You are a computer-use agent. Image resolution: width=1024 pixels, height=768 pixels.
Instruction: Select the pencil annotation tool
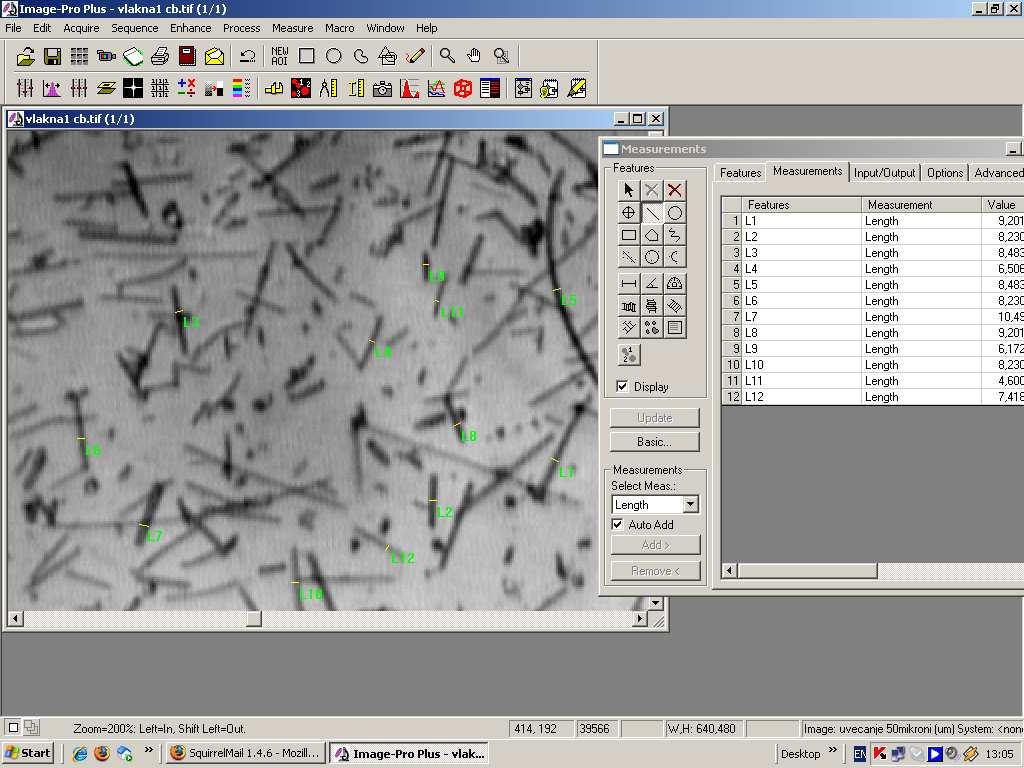[x=415, y=57]
